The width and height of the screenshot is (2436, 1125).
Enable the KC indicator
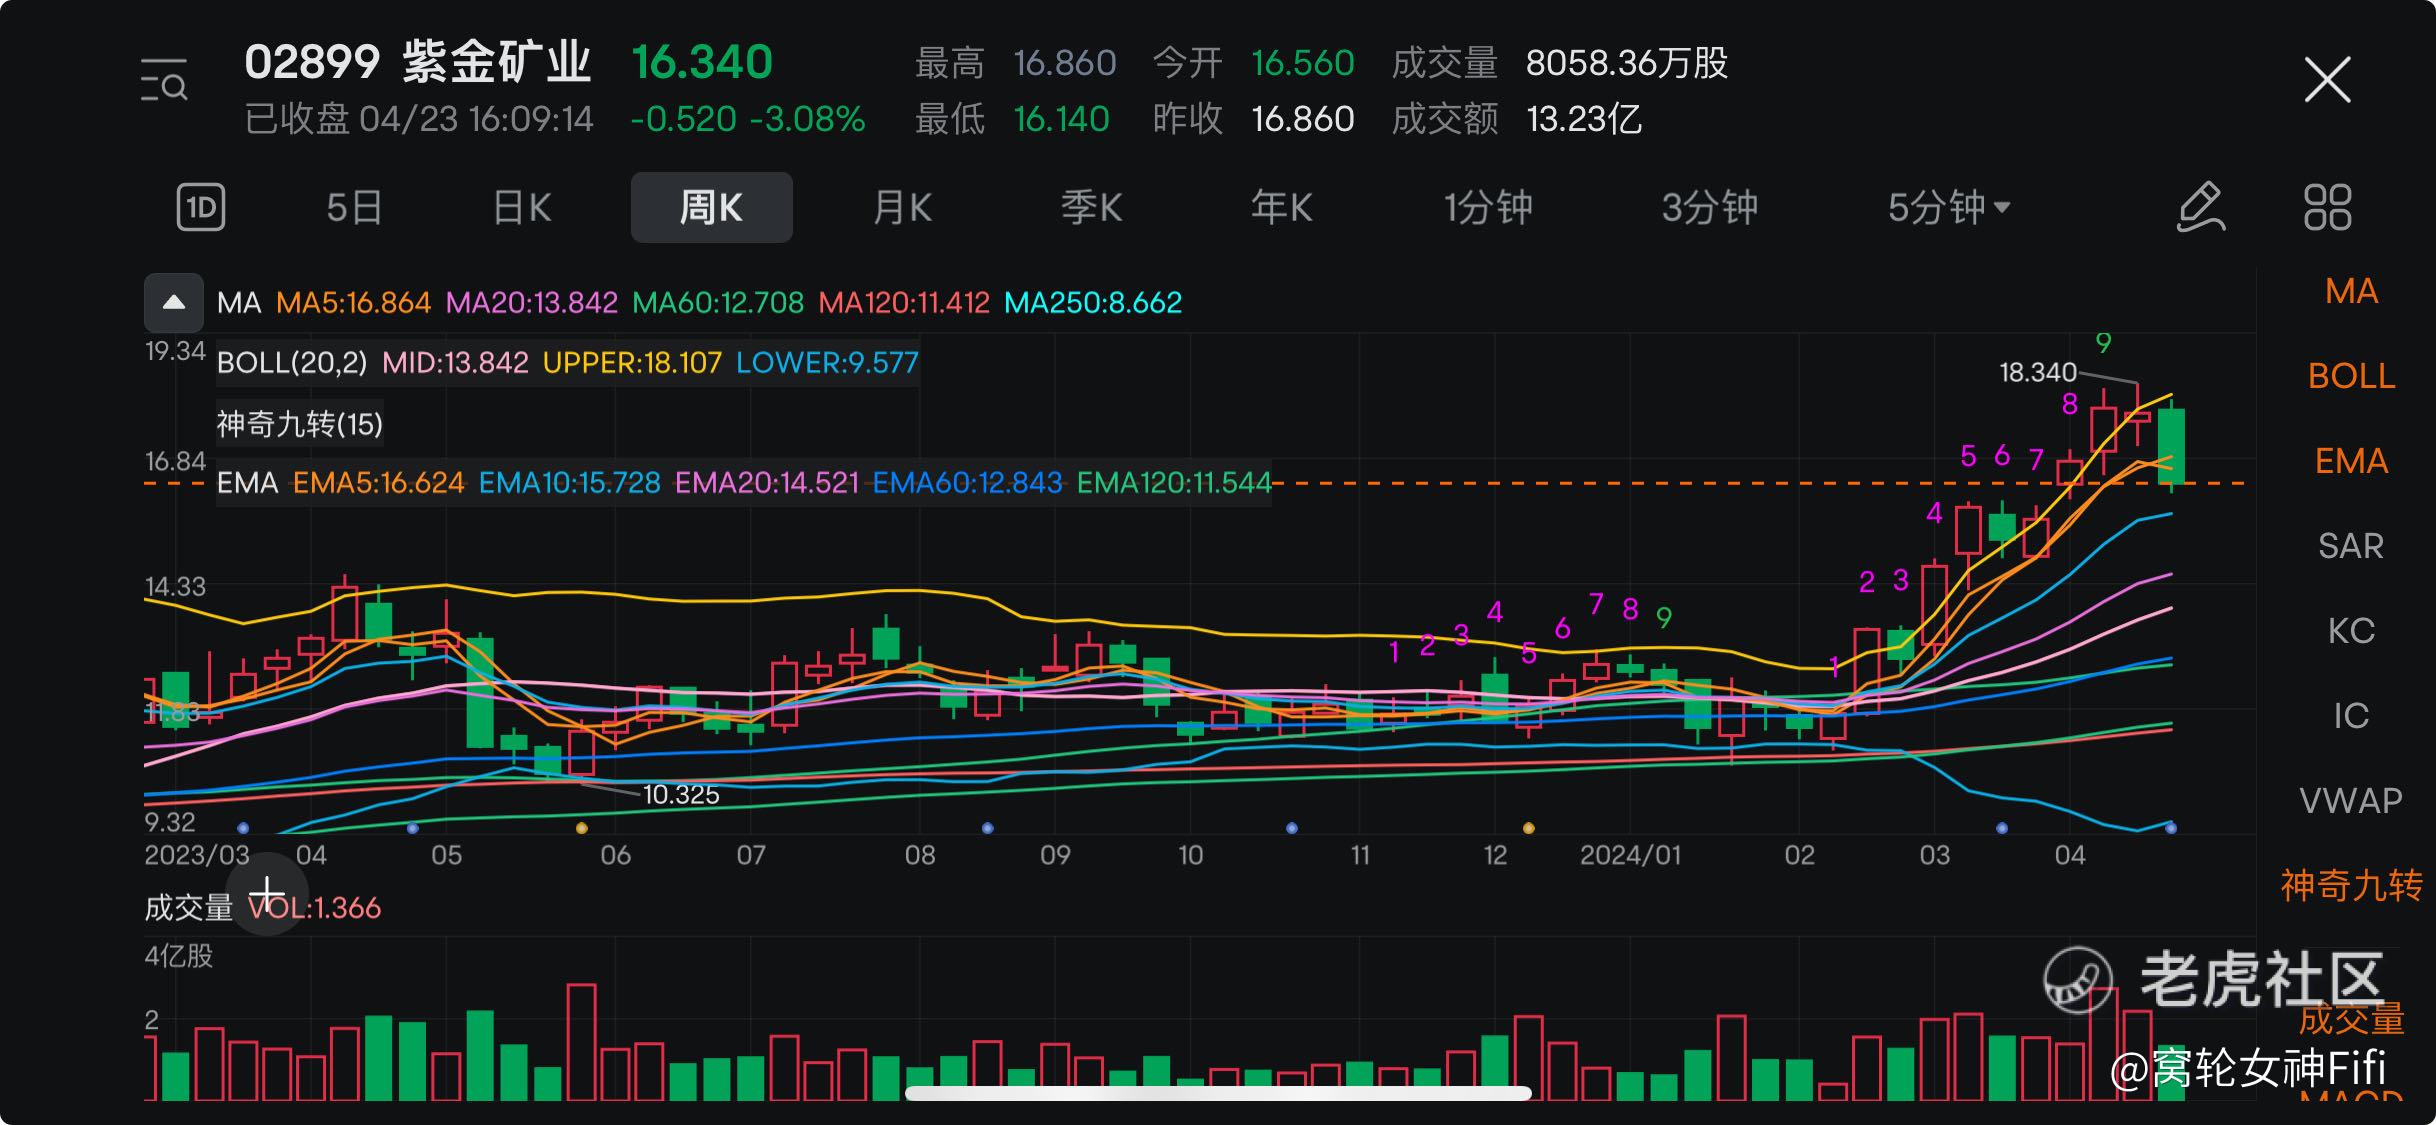(x=2351, y=631)
